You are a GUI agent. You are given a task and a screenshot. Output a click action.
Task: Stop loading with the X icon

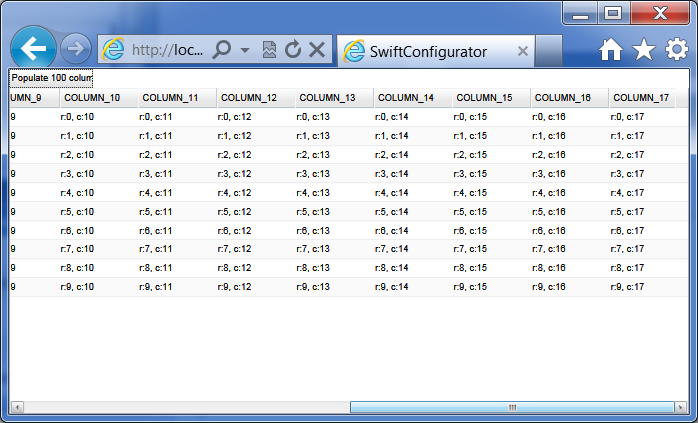click(x=317, y=50)
